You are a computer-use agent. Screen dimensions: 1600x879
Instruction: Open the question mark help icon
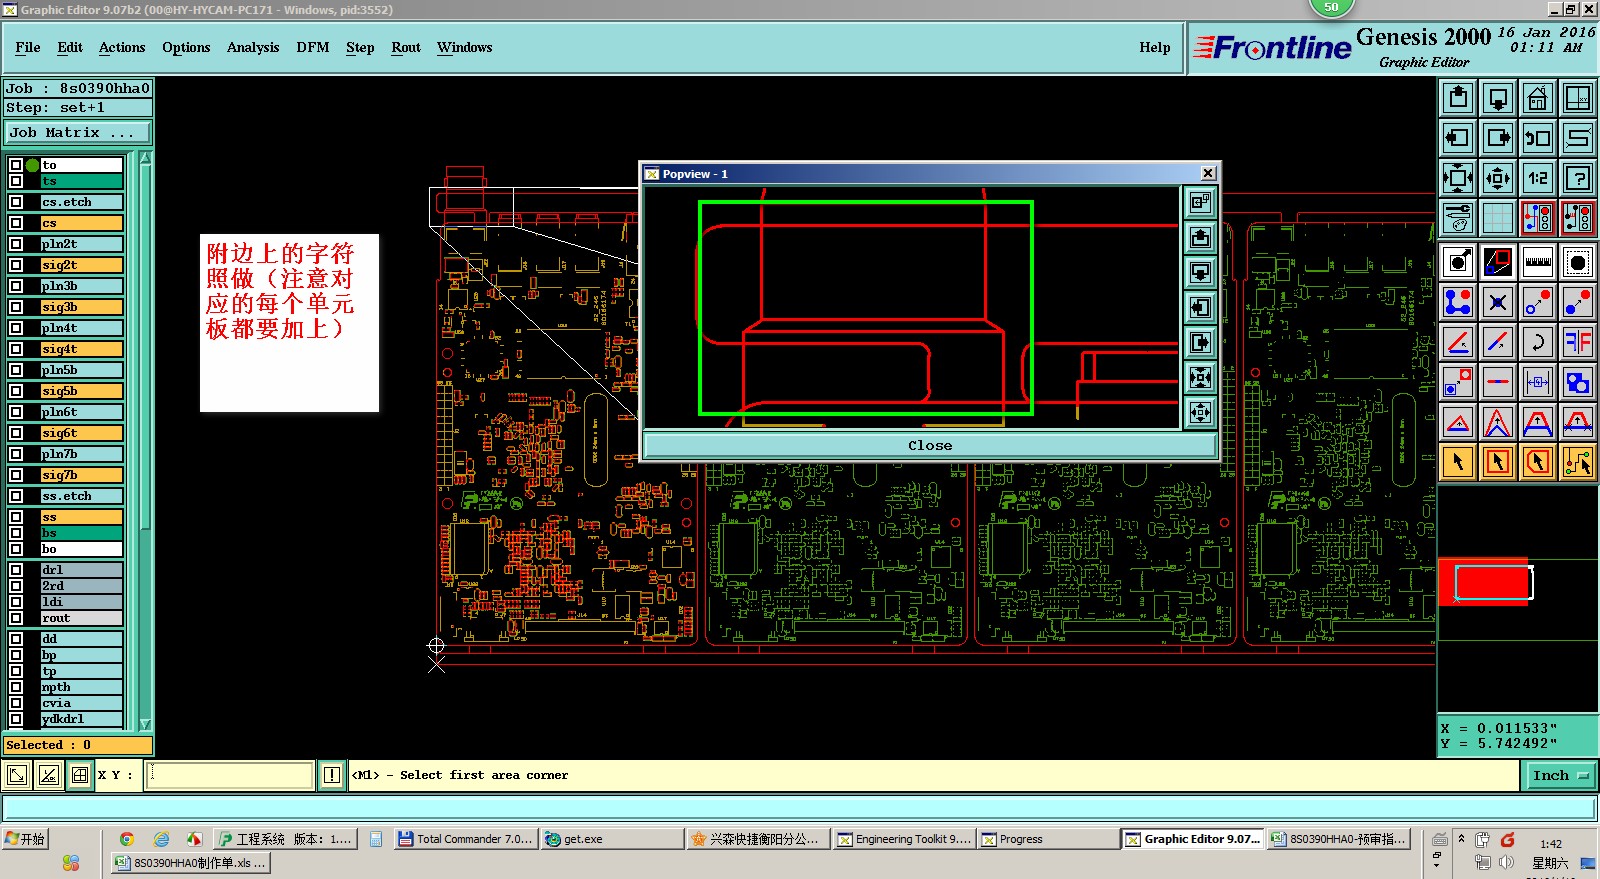1577,178
